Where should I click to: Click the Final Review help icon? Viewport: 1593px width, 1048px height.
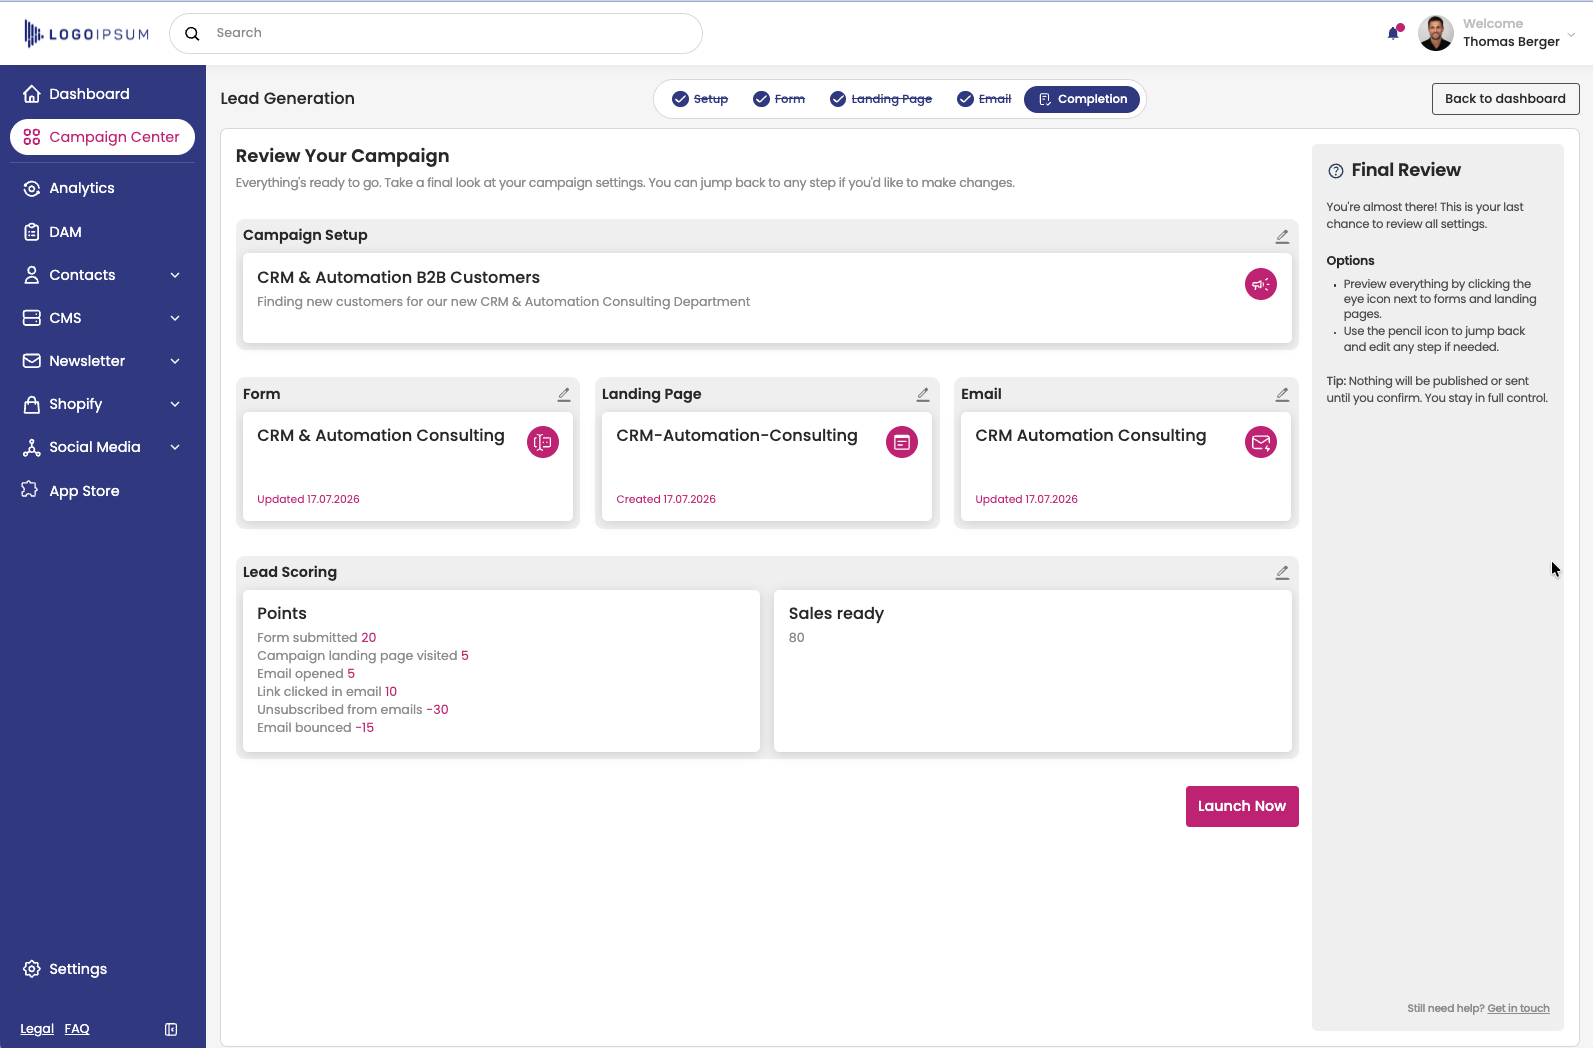pos(1336,171)
